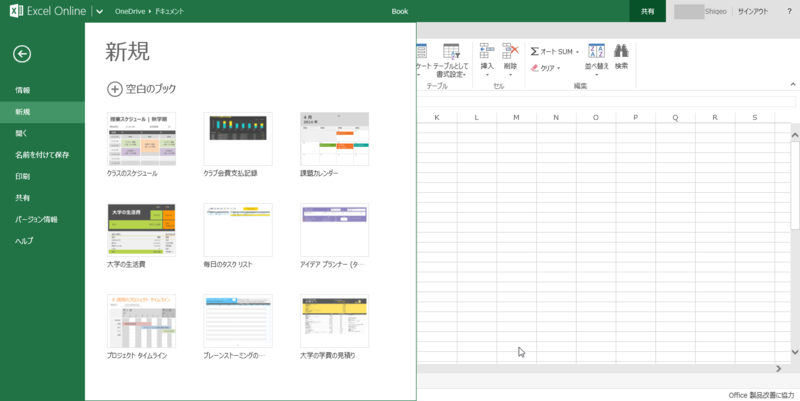Select column K header

pos(437,117)
